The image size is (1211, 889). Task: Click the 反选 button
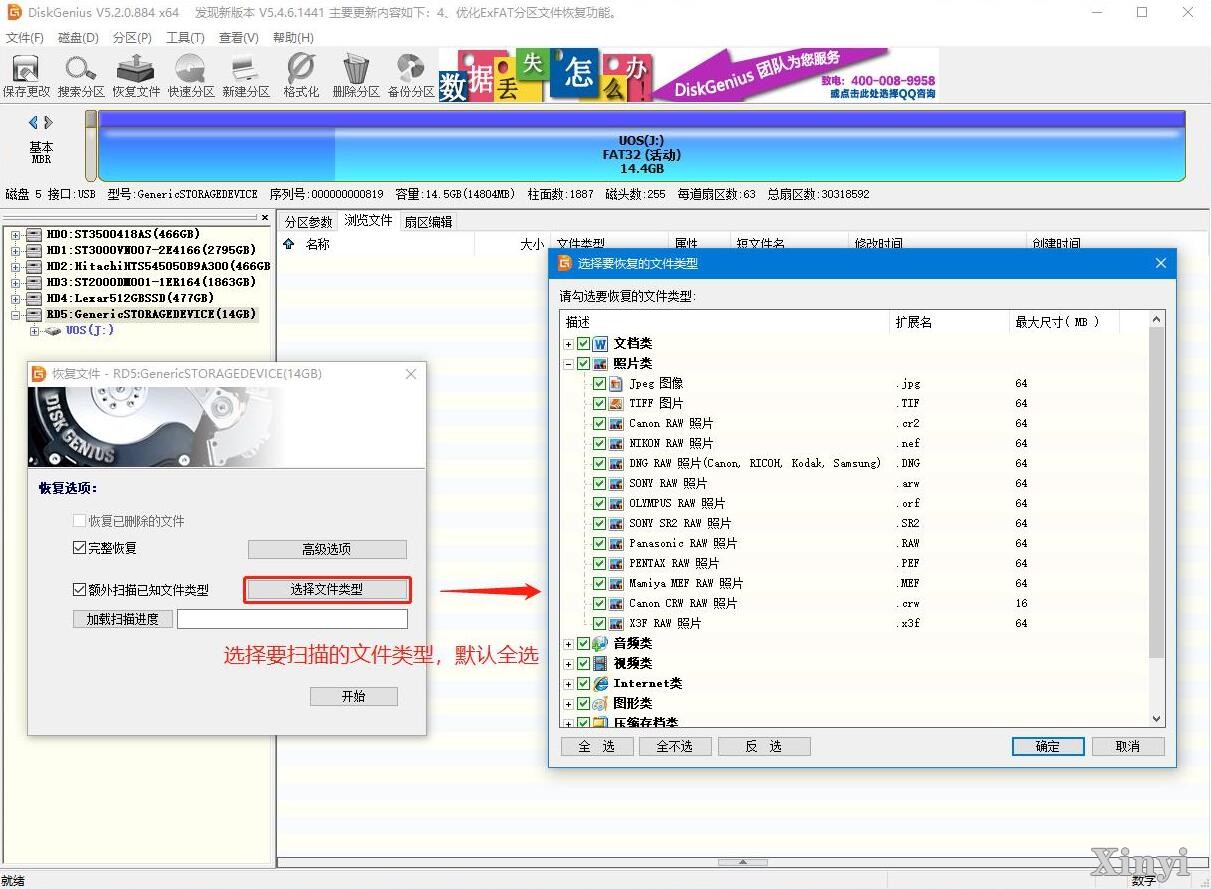coord(763,747)
